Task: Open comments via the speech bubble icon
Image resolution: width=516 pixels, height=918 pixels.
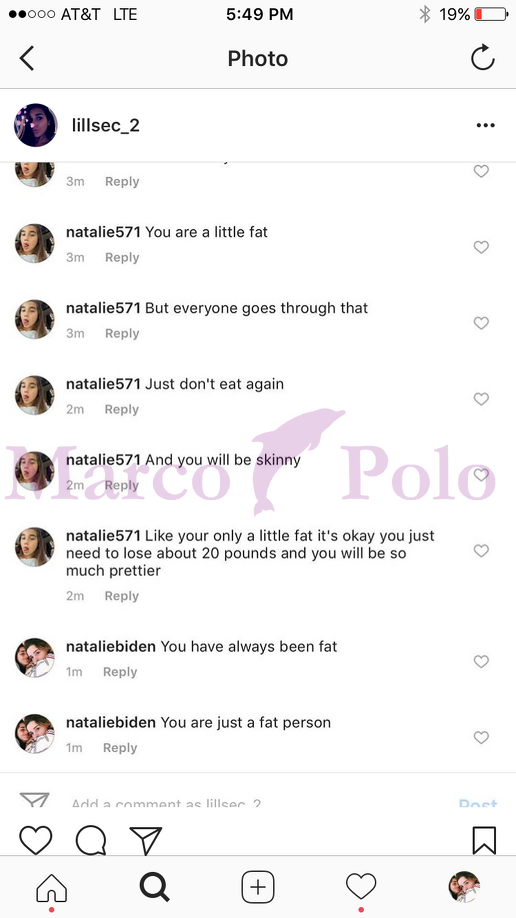Action: [x=91, y=841]
